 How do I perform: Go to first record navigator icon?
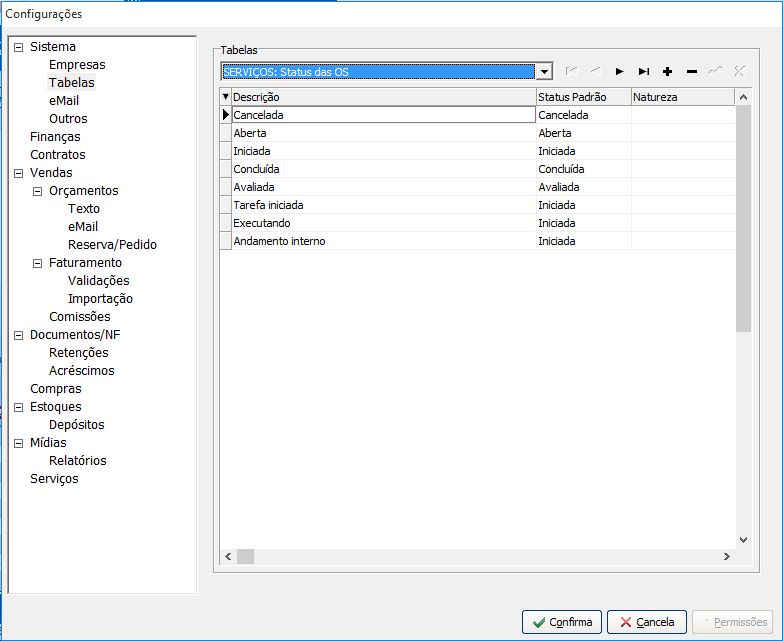pyautogui.click(x=571, y=71)
